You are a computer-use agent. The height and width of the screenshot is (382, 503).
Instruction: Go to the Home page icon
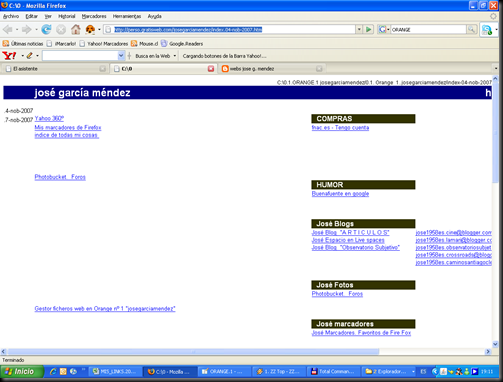[76, 30]
